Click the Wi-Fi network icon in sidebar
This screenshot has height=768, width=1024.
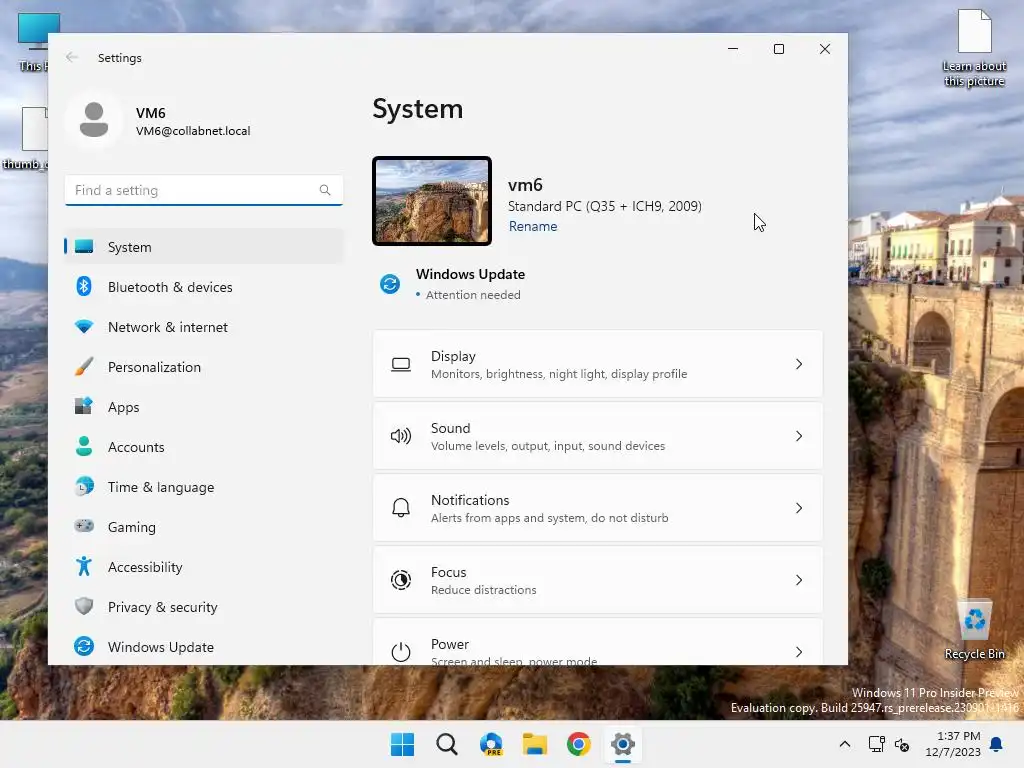point(84,326)
